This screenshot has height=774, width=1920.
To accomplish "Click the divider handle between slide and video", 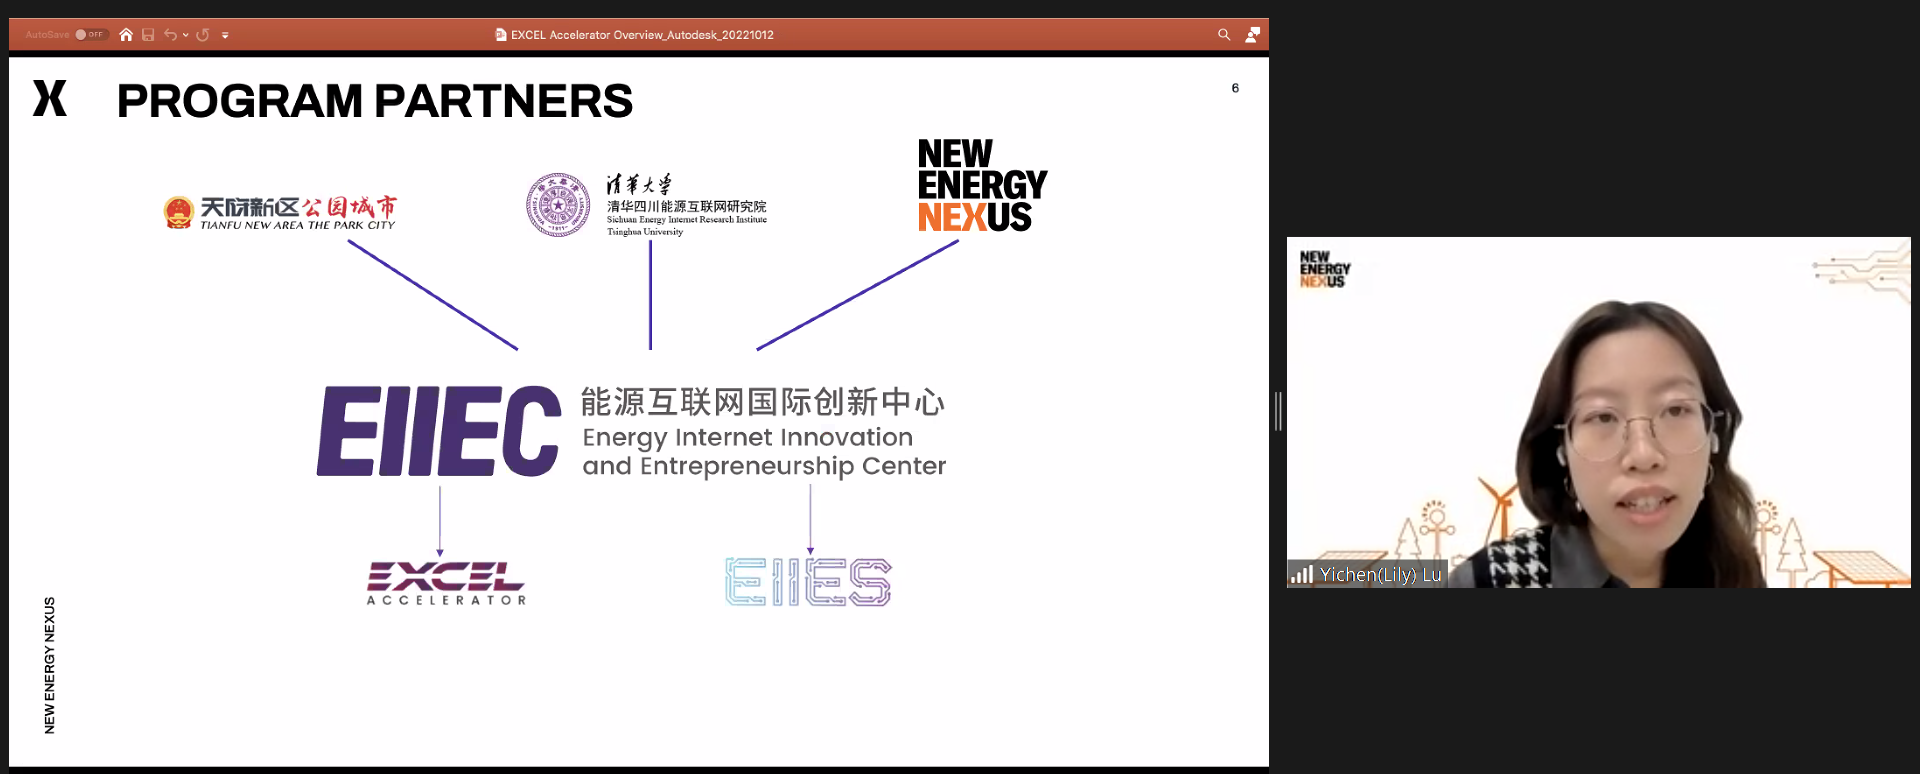I will [x=1278, y=411].
